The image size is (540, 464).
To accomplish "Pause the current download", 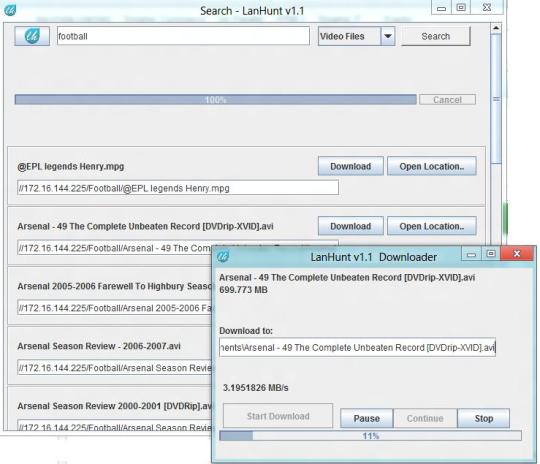I will [x=366, y=418].
